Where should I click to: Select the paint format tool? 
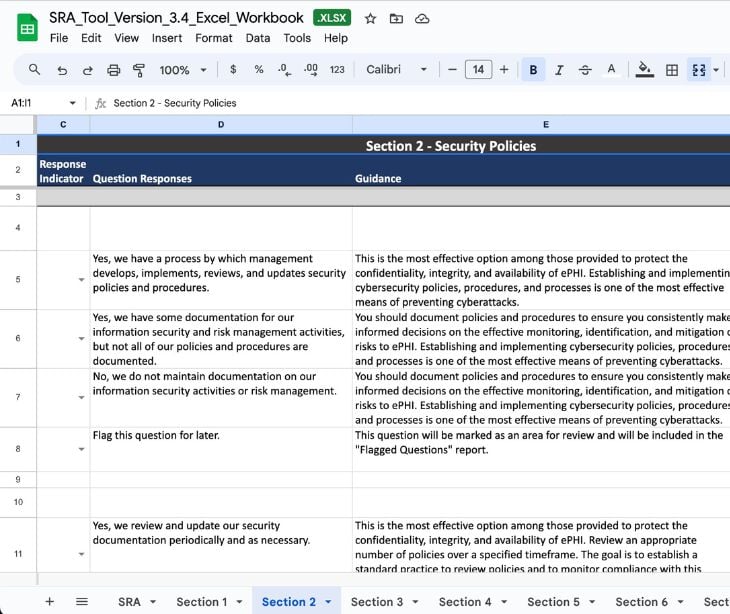139,70
